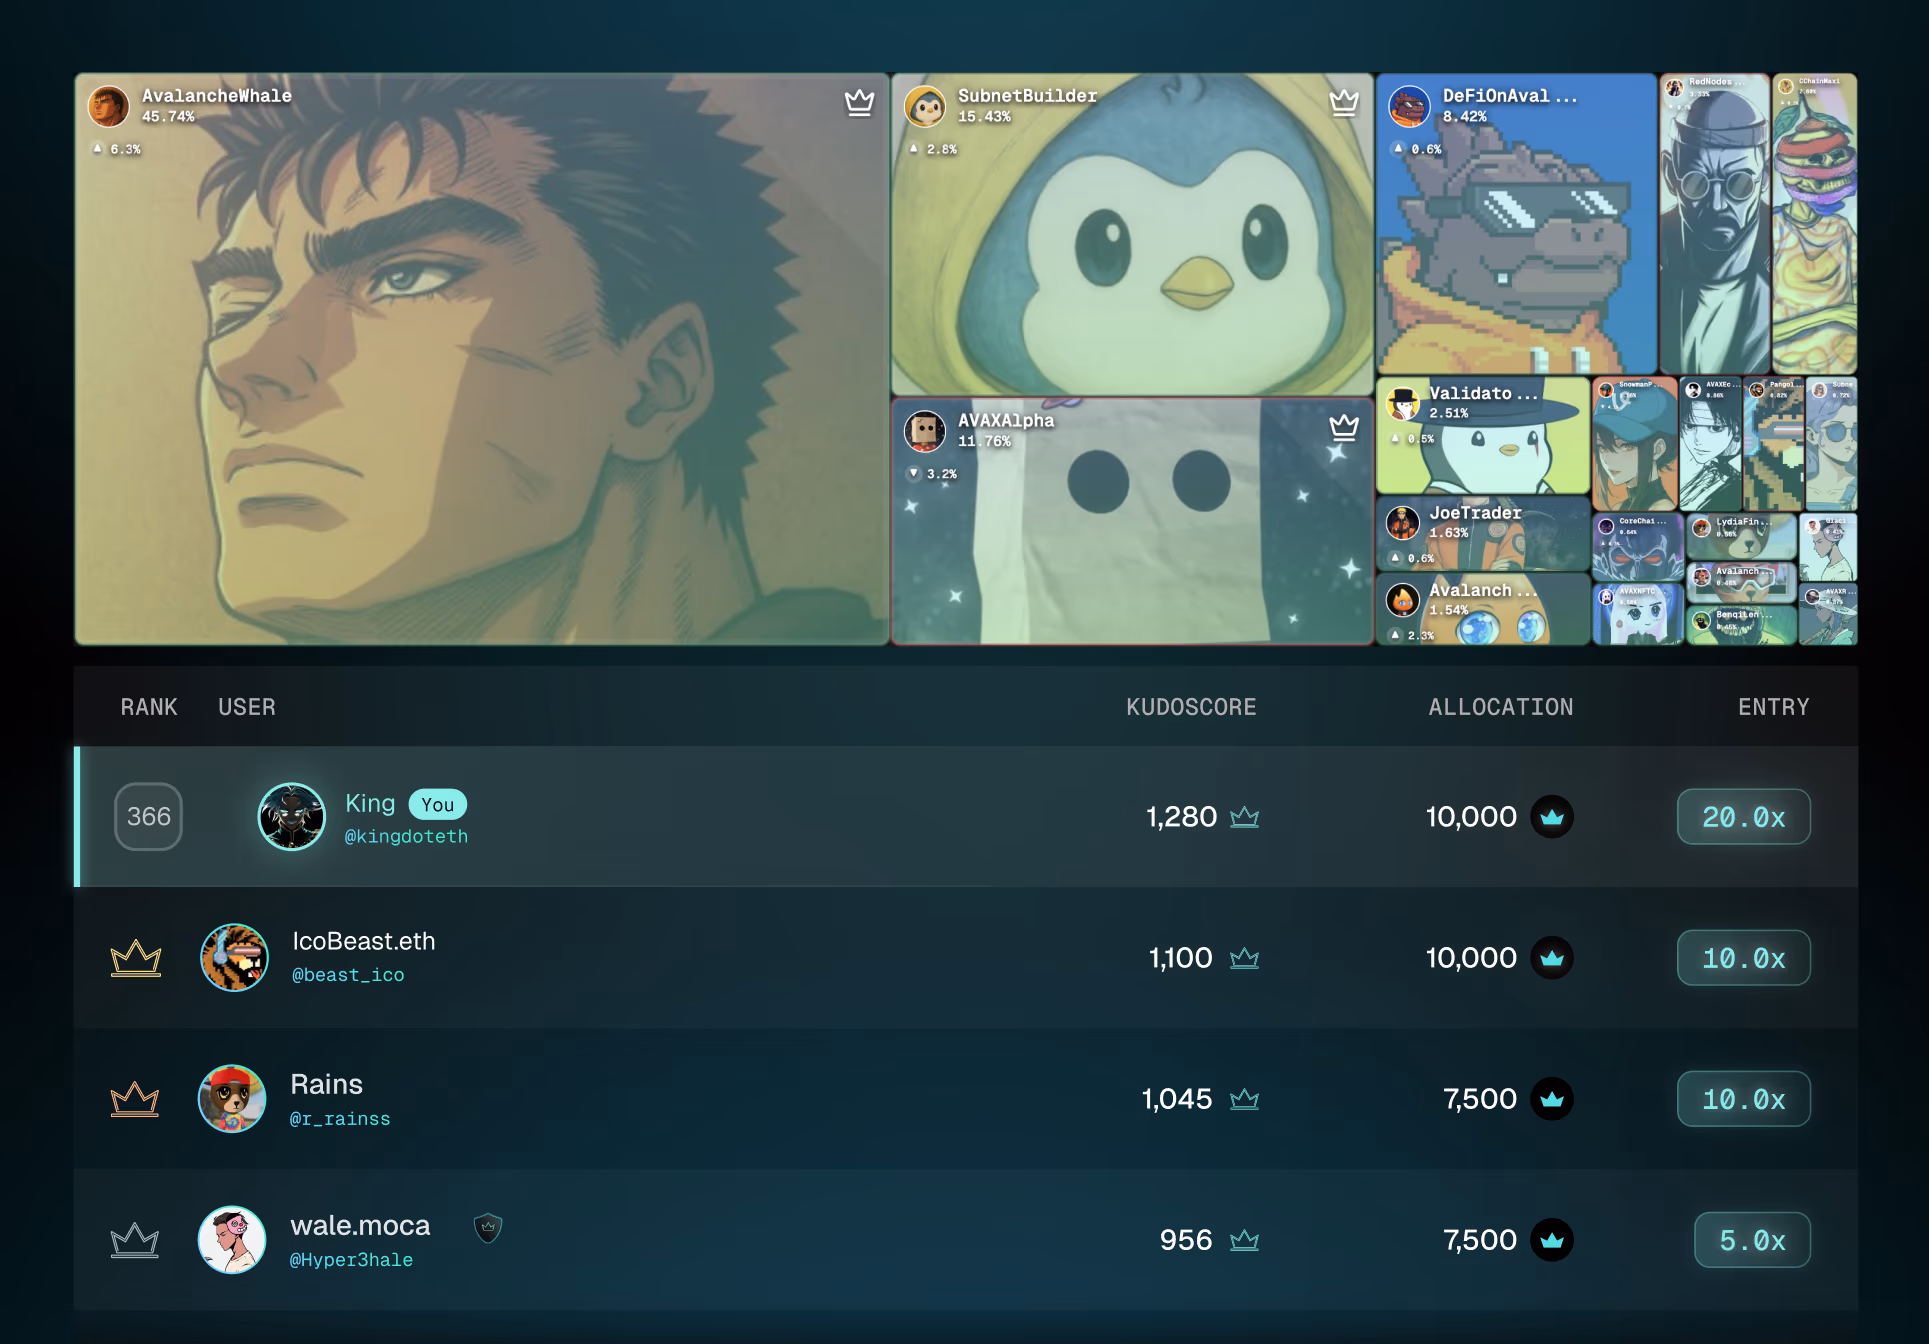The image size is (1929, 1344).
Task: Click the allocation crown badge in Rains' row
Action: click(1551, 1099)
